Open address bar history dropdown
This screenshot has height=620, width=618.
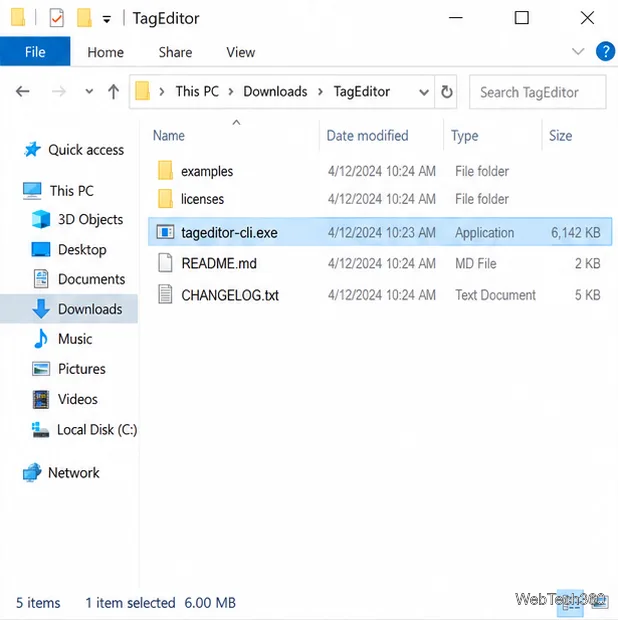tap(424, 92)
